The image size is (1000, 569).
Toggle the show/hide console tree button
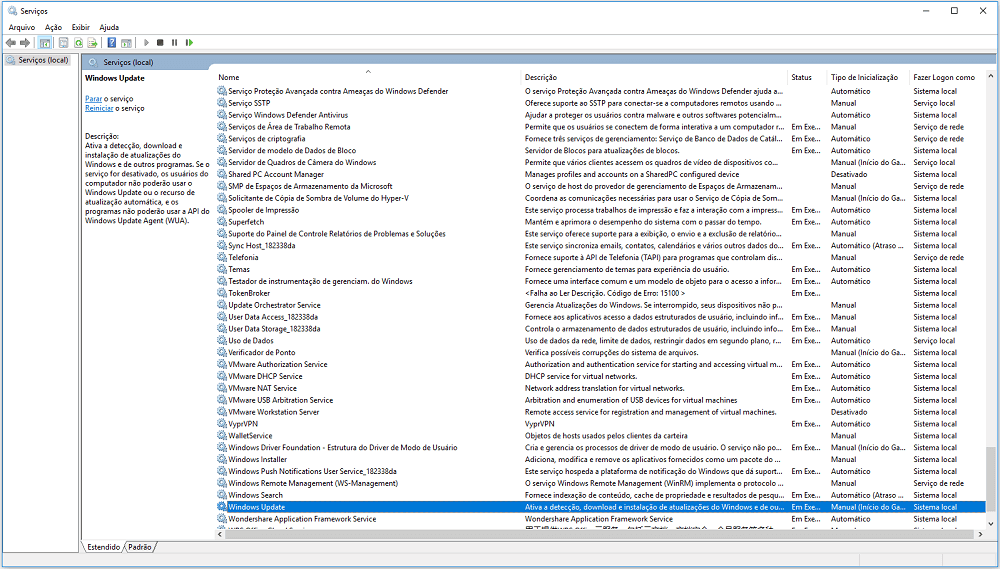click(x=46, y=43)
